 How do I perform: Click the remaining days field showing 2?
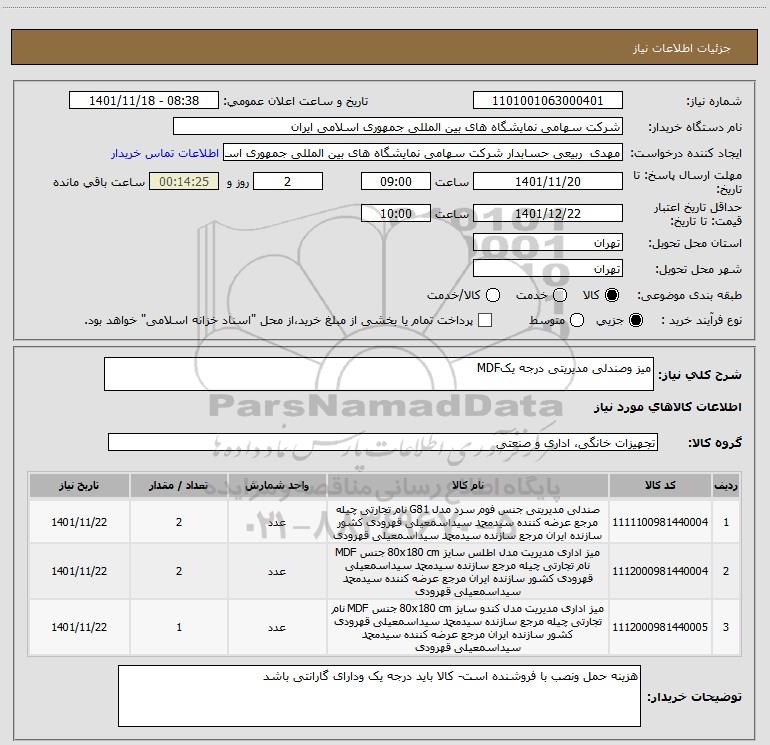(288, 181)
